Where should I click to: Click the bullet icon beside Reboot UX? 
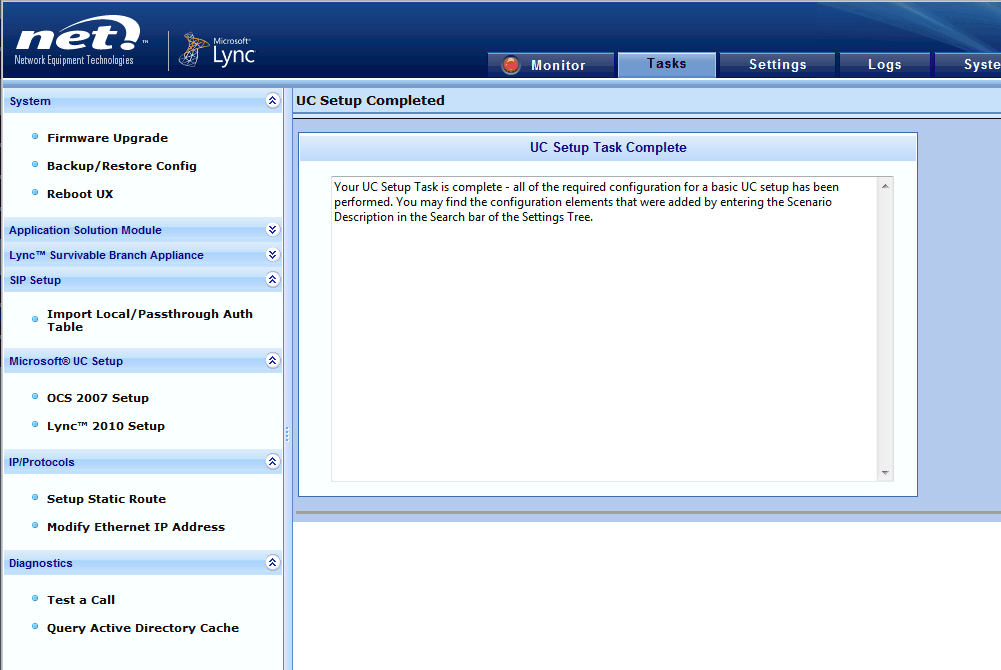[x=35, y=193]
